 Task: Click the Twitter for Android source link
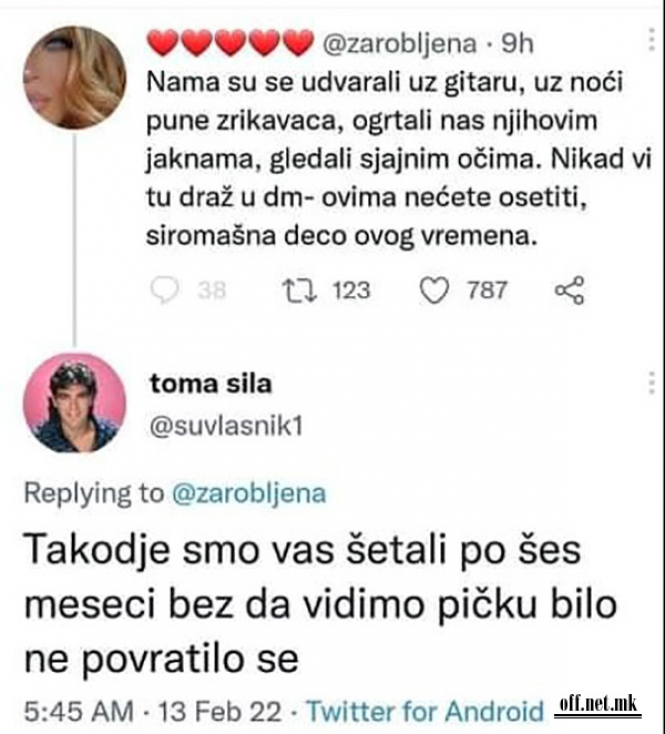pos(424,712)
